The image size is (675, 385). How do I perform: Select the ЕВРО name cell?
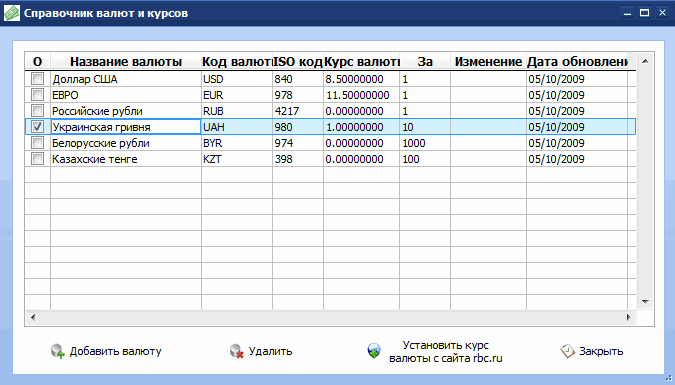click(x=126, y=95)
